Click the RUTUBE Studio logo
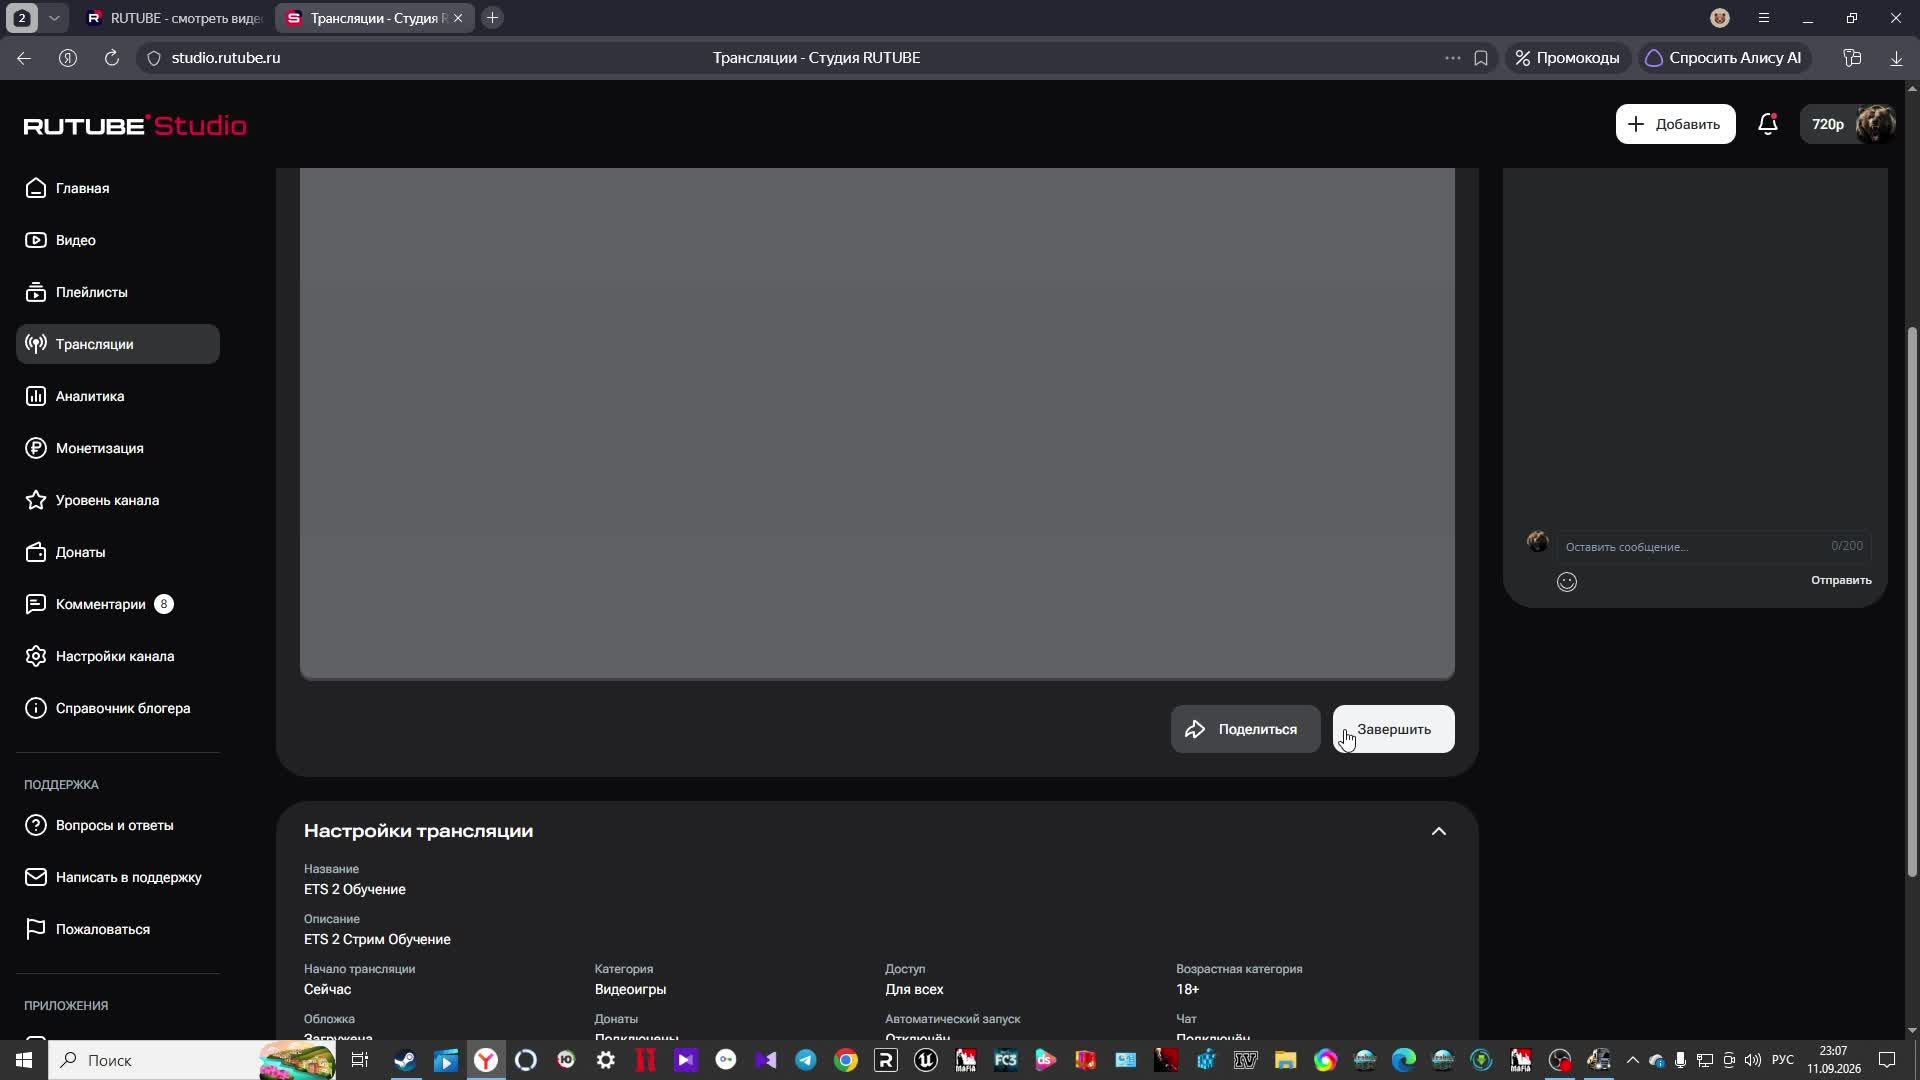Image resolution: width=1920 pixels, height=1080 pixels. coord(135,125)
